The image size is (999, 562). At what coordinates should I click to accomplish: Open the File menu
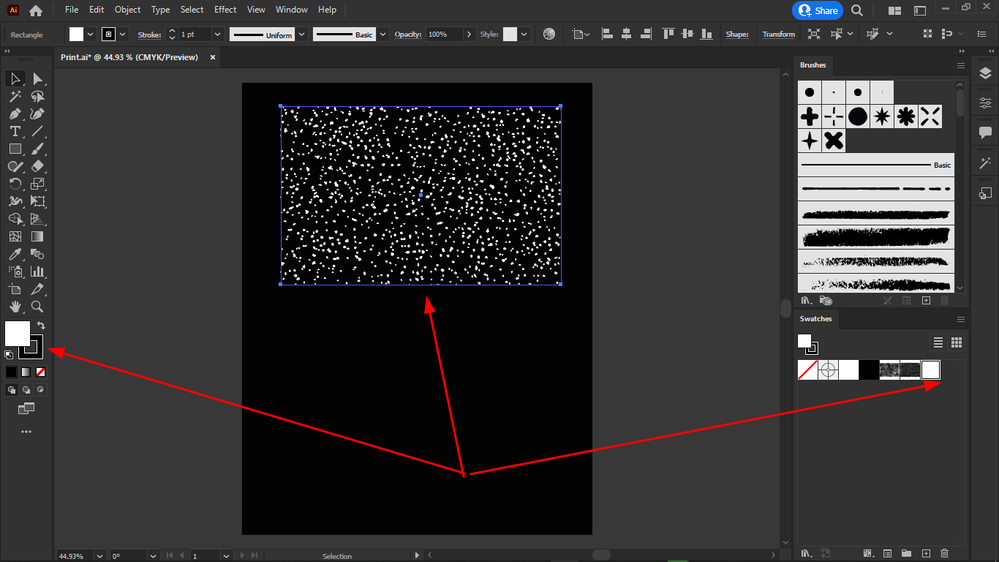tap(71, 10)
